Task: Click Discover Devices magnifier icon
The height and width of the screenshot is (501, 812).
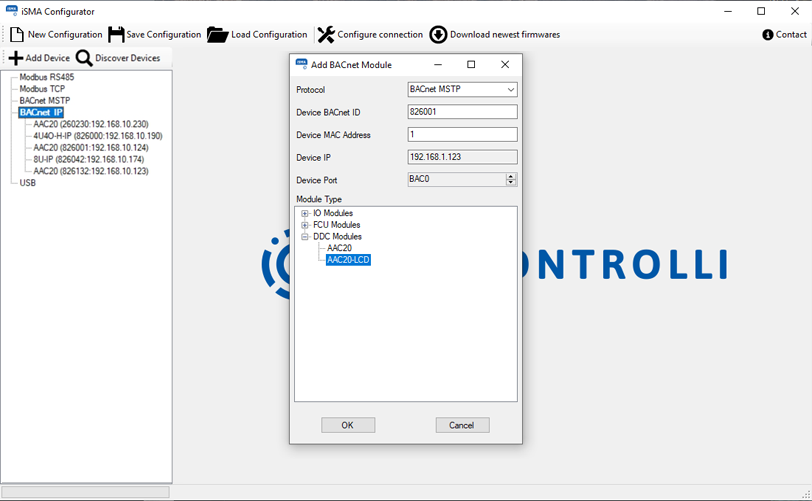Action: click(84, 59)
